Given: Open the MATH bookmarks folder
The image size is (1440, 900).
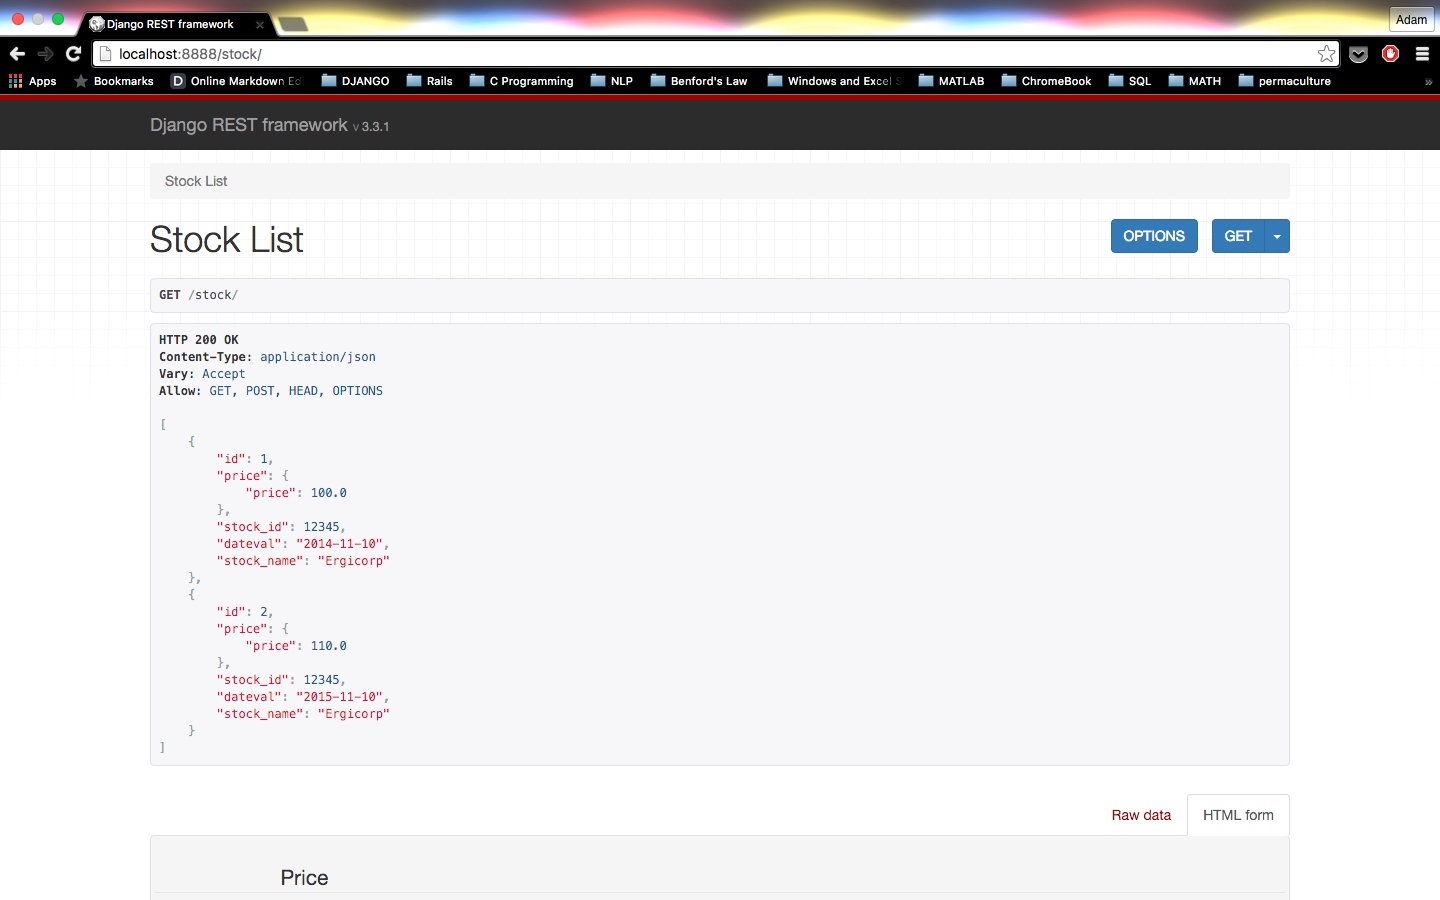Looking at the screenshot, I should 1194,81.
